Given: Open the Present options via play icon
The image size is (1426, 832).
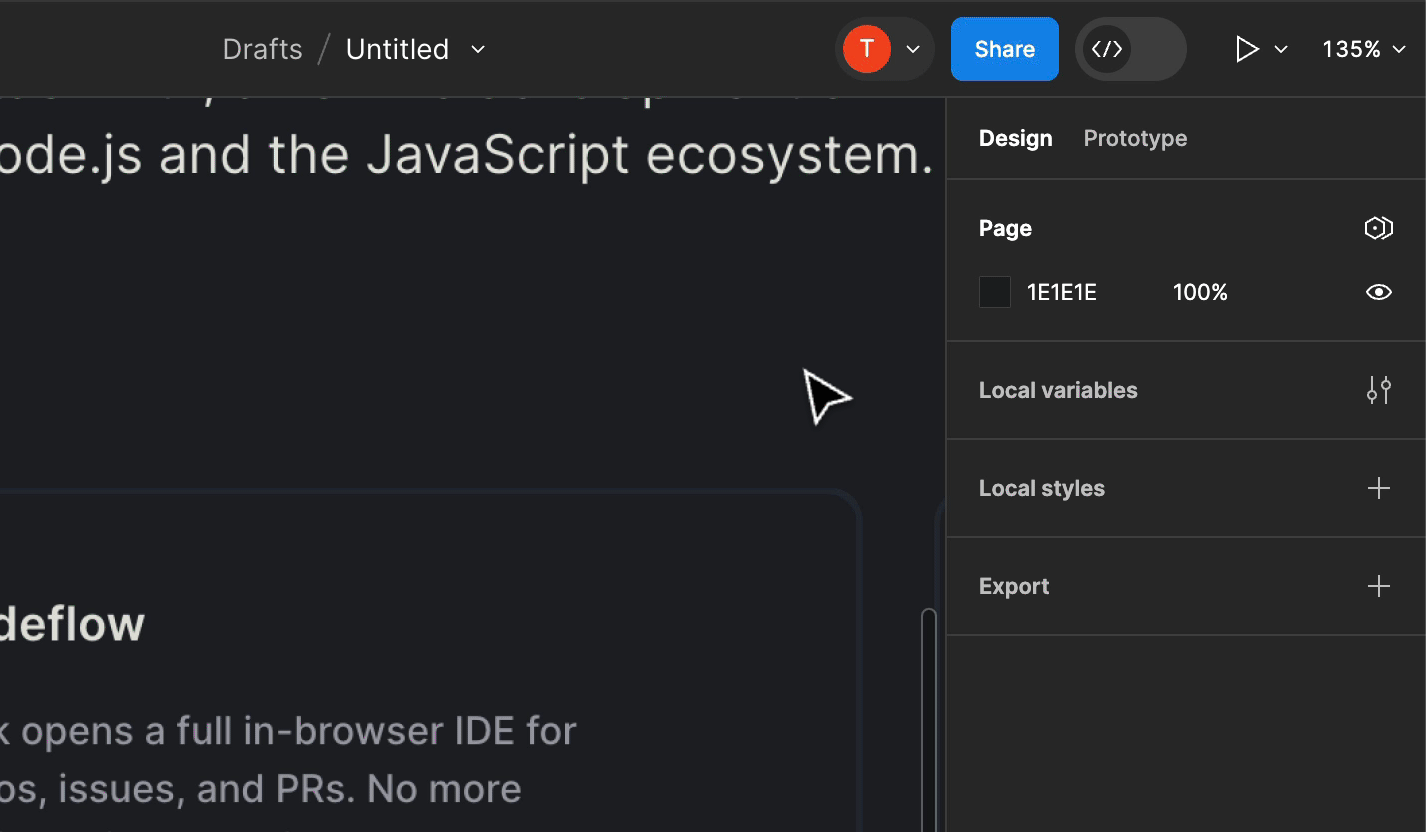Looking at the screenshot, I should tap(1245, 48).
